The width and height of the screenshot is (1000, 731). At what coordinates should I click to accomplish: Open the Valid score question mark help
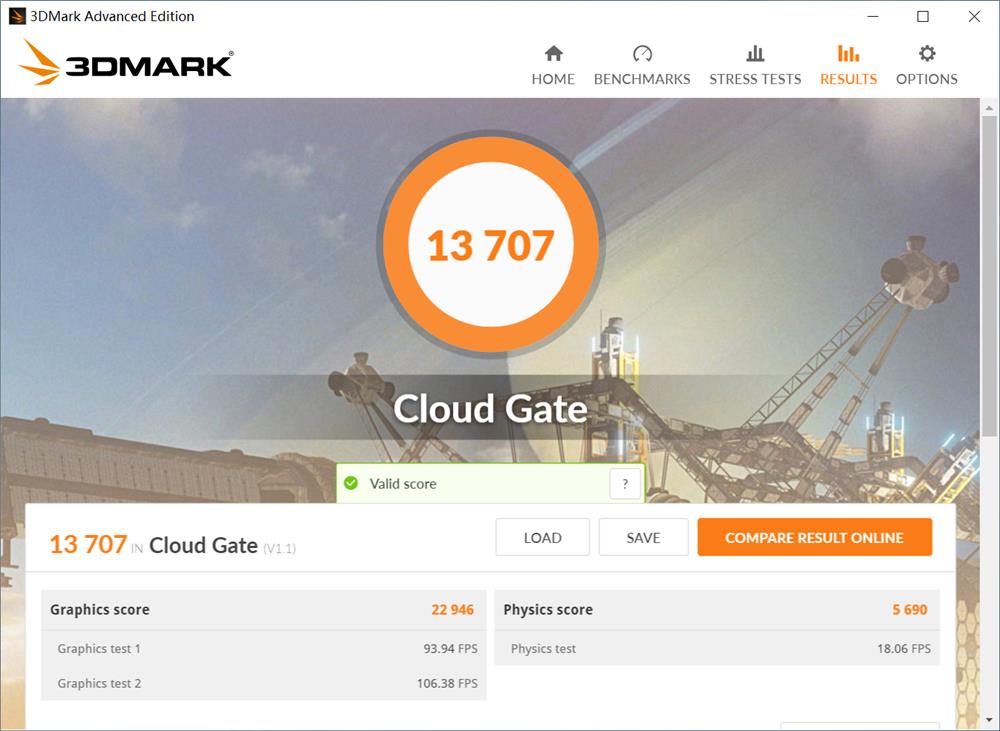pos(625,484)
